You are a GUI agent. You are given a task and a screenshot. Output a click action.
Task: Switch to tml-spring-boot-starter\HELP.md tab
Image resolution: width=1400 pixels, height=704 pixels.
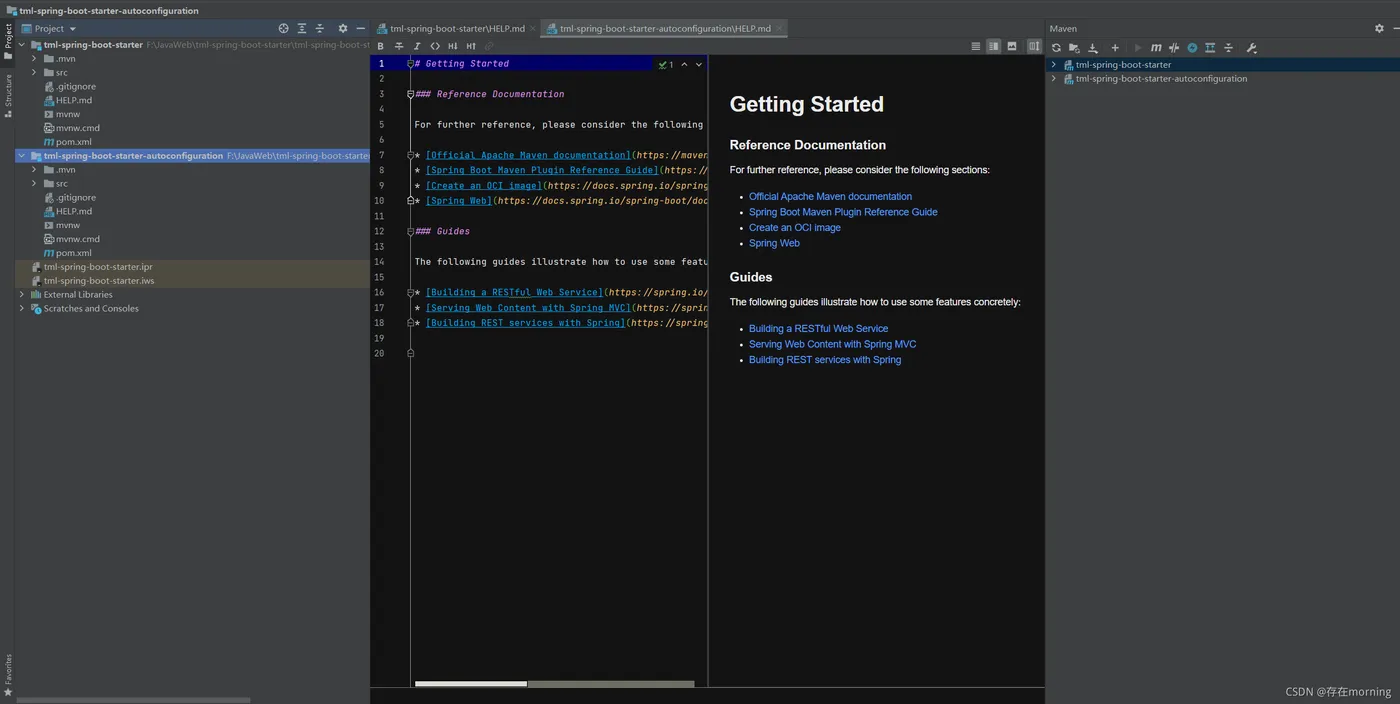tap(457, 29)
